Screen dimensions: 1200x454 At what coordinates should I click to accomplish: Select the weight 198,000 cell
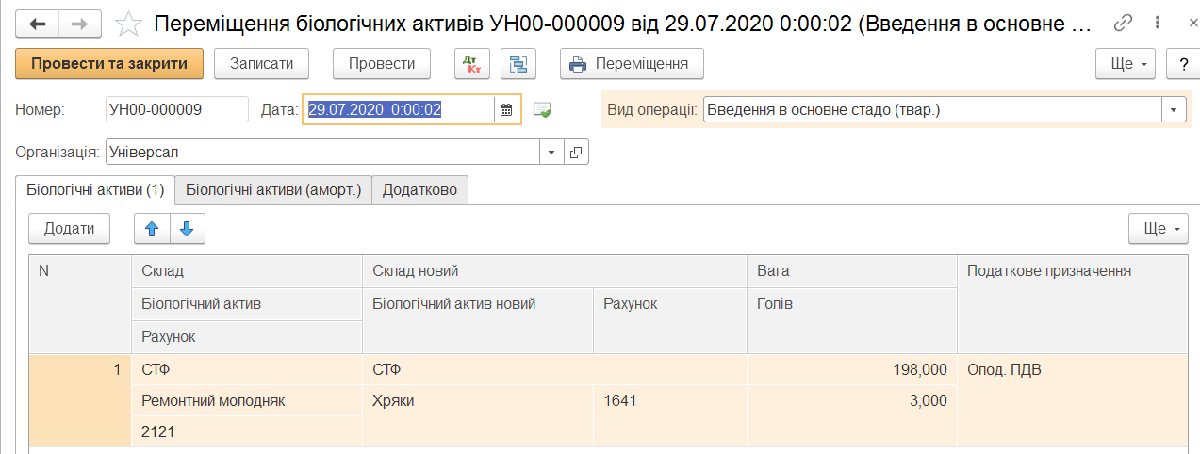852,370
